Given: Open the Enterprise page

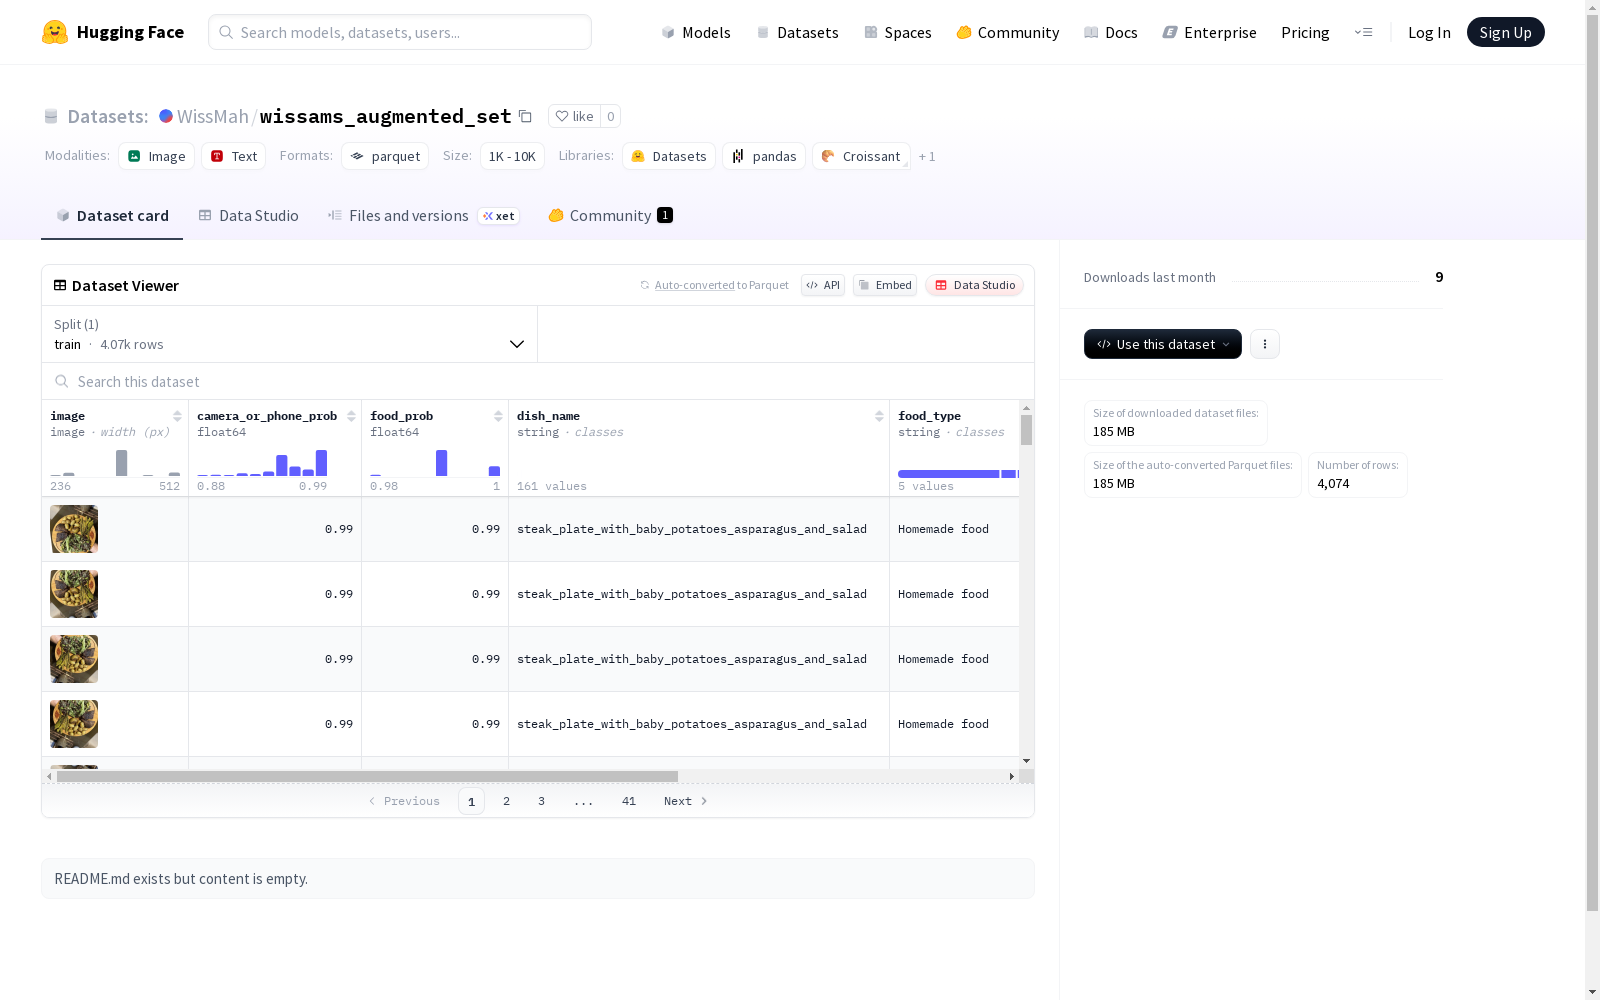Looking at the screenshot, I should tap(1209, 32).
